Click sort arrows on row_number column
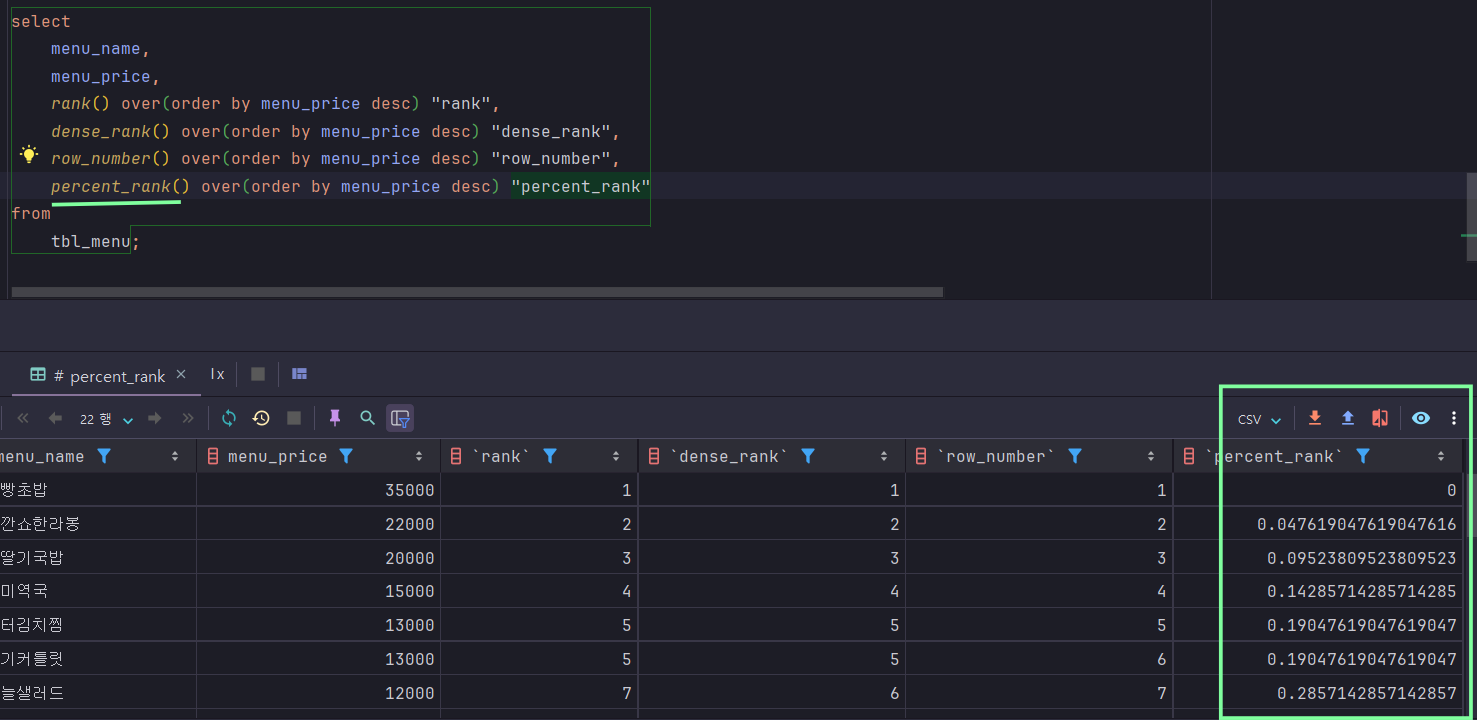The width and height of the screenshot is (1477, 720). tap(1152, 456)
